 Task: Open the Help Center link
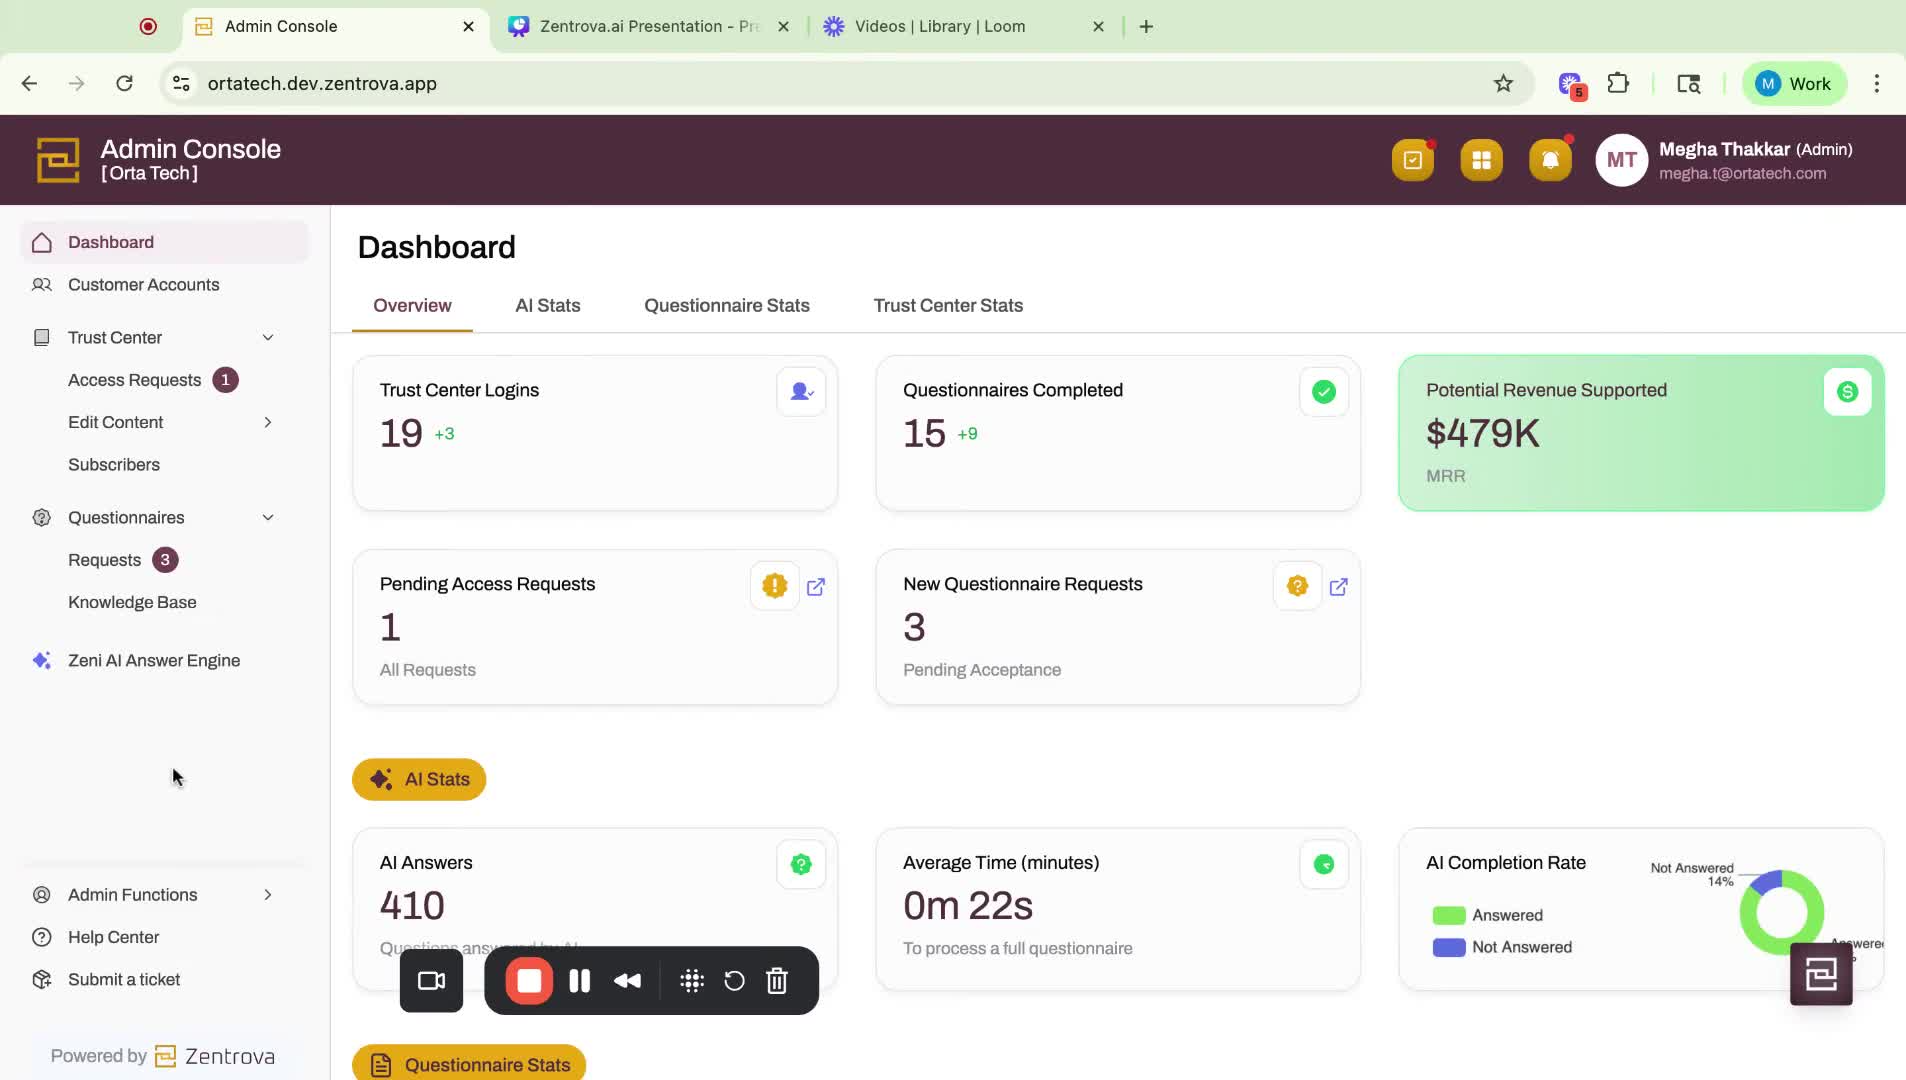[113, 937]
